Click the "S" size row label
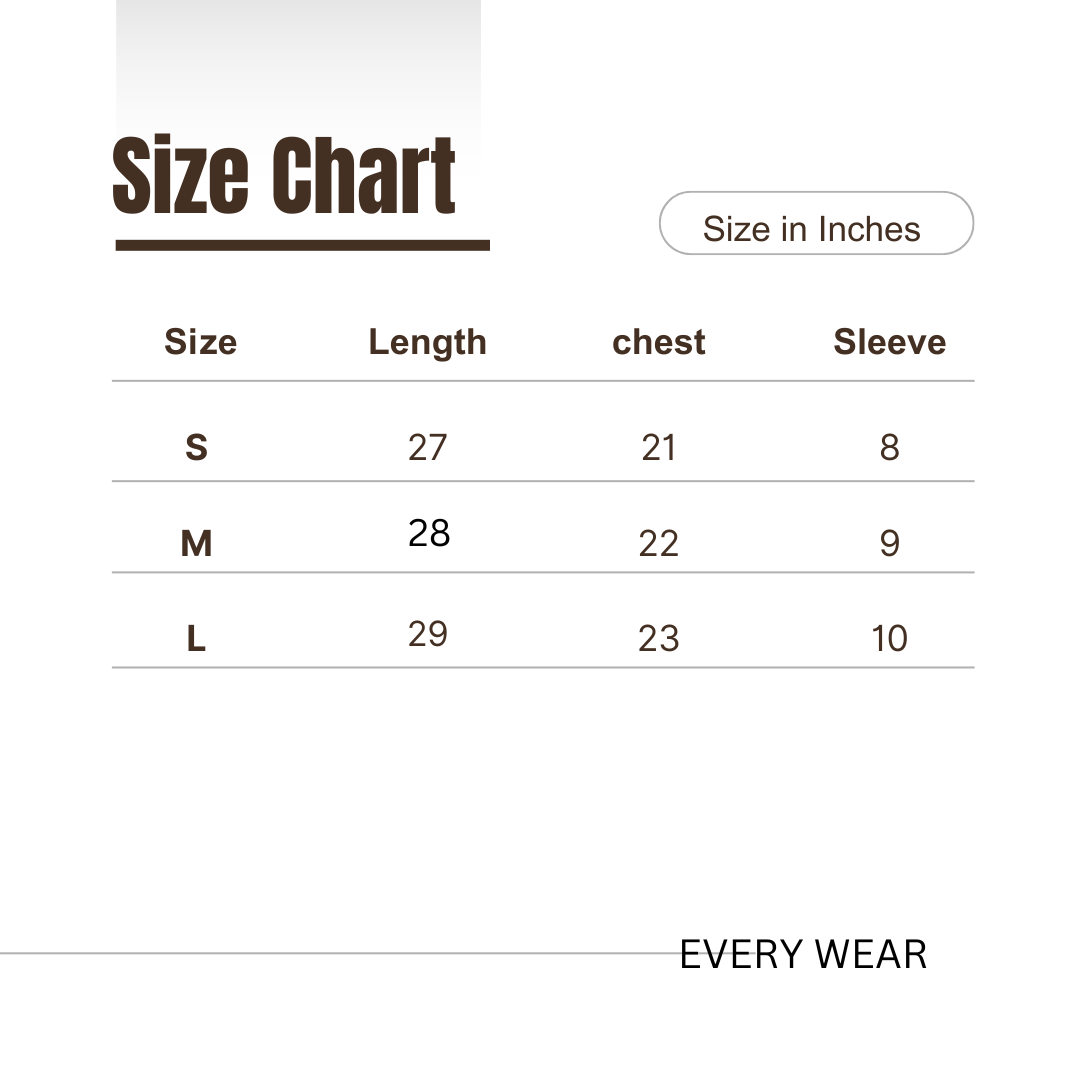Viewport: 1080px width, 1080px height. [196, 447]
